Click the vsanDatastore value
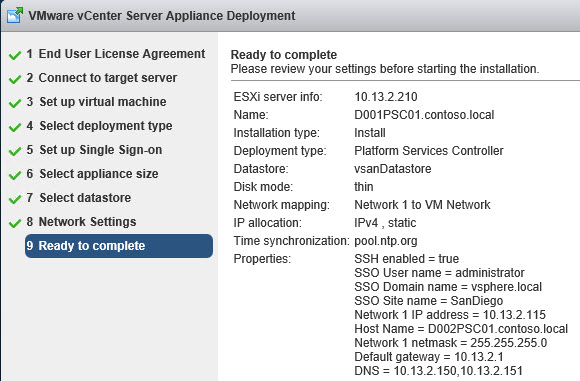Screen dimensions: 580x381 [x=392, y=169]
